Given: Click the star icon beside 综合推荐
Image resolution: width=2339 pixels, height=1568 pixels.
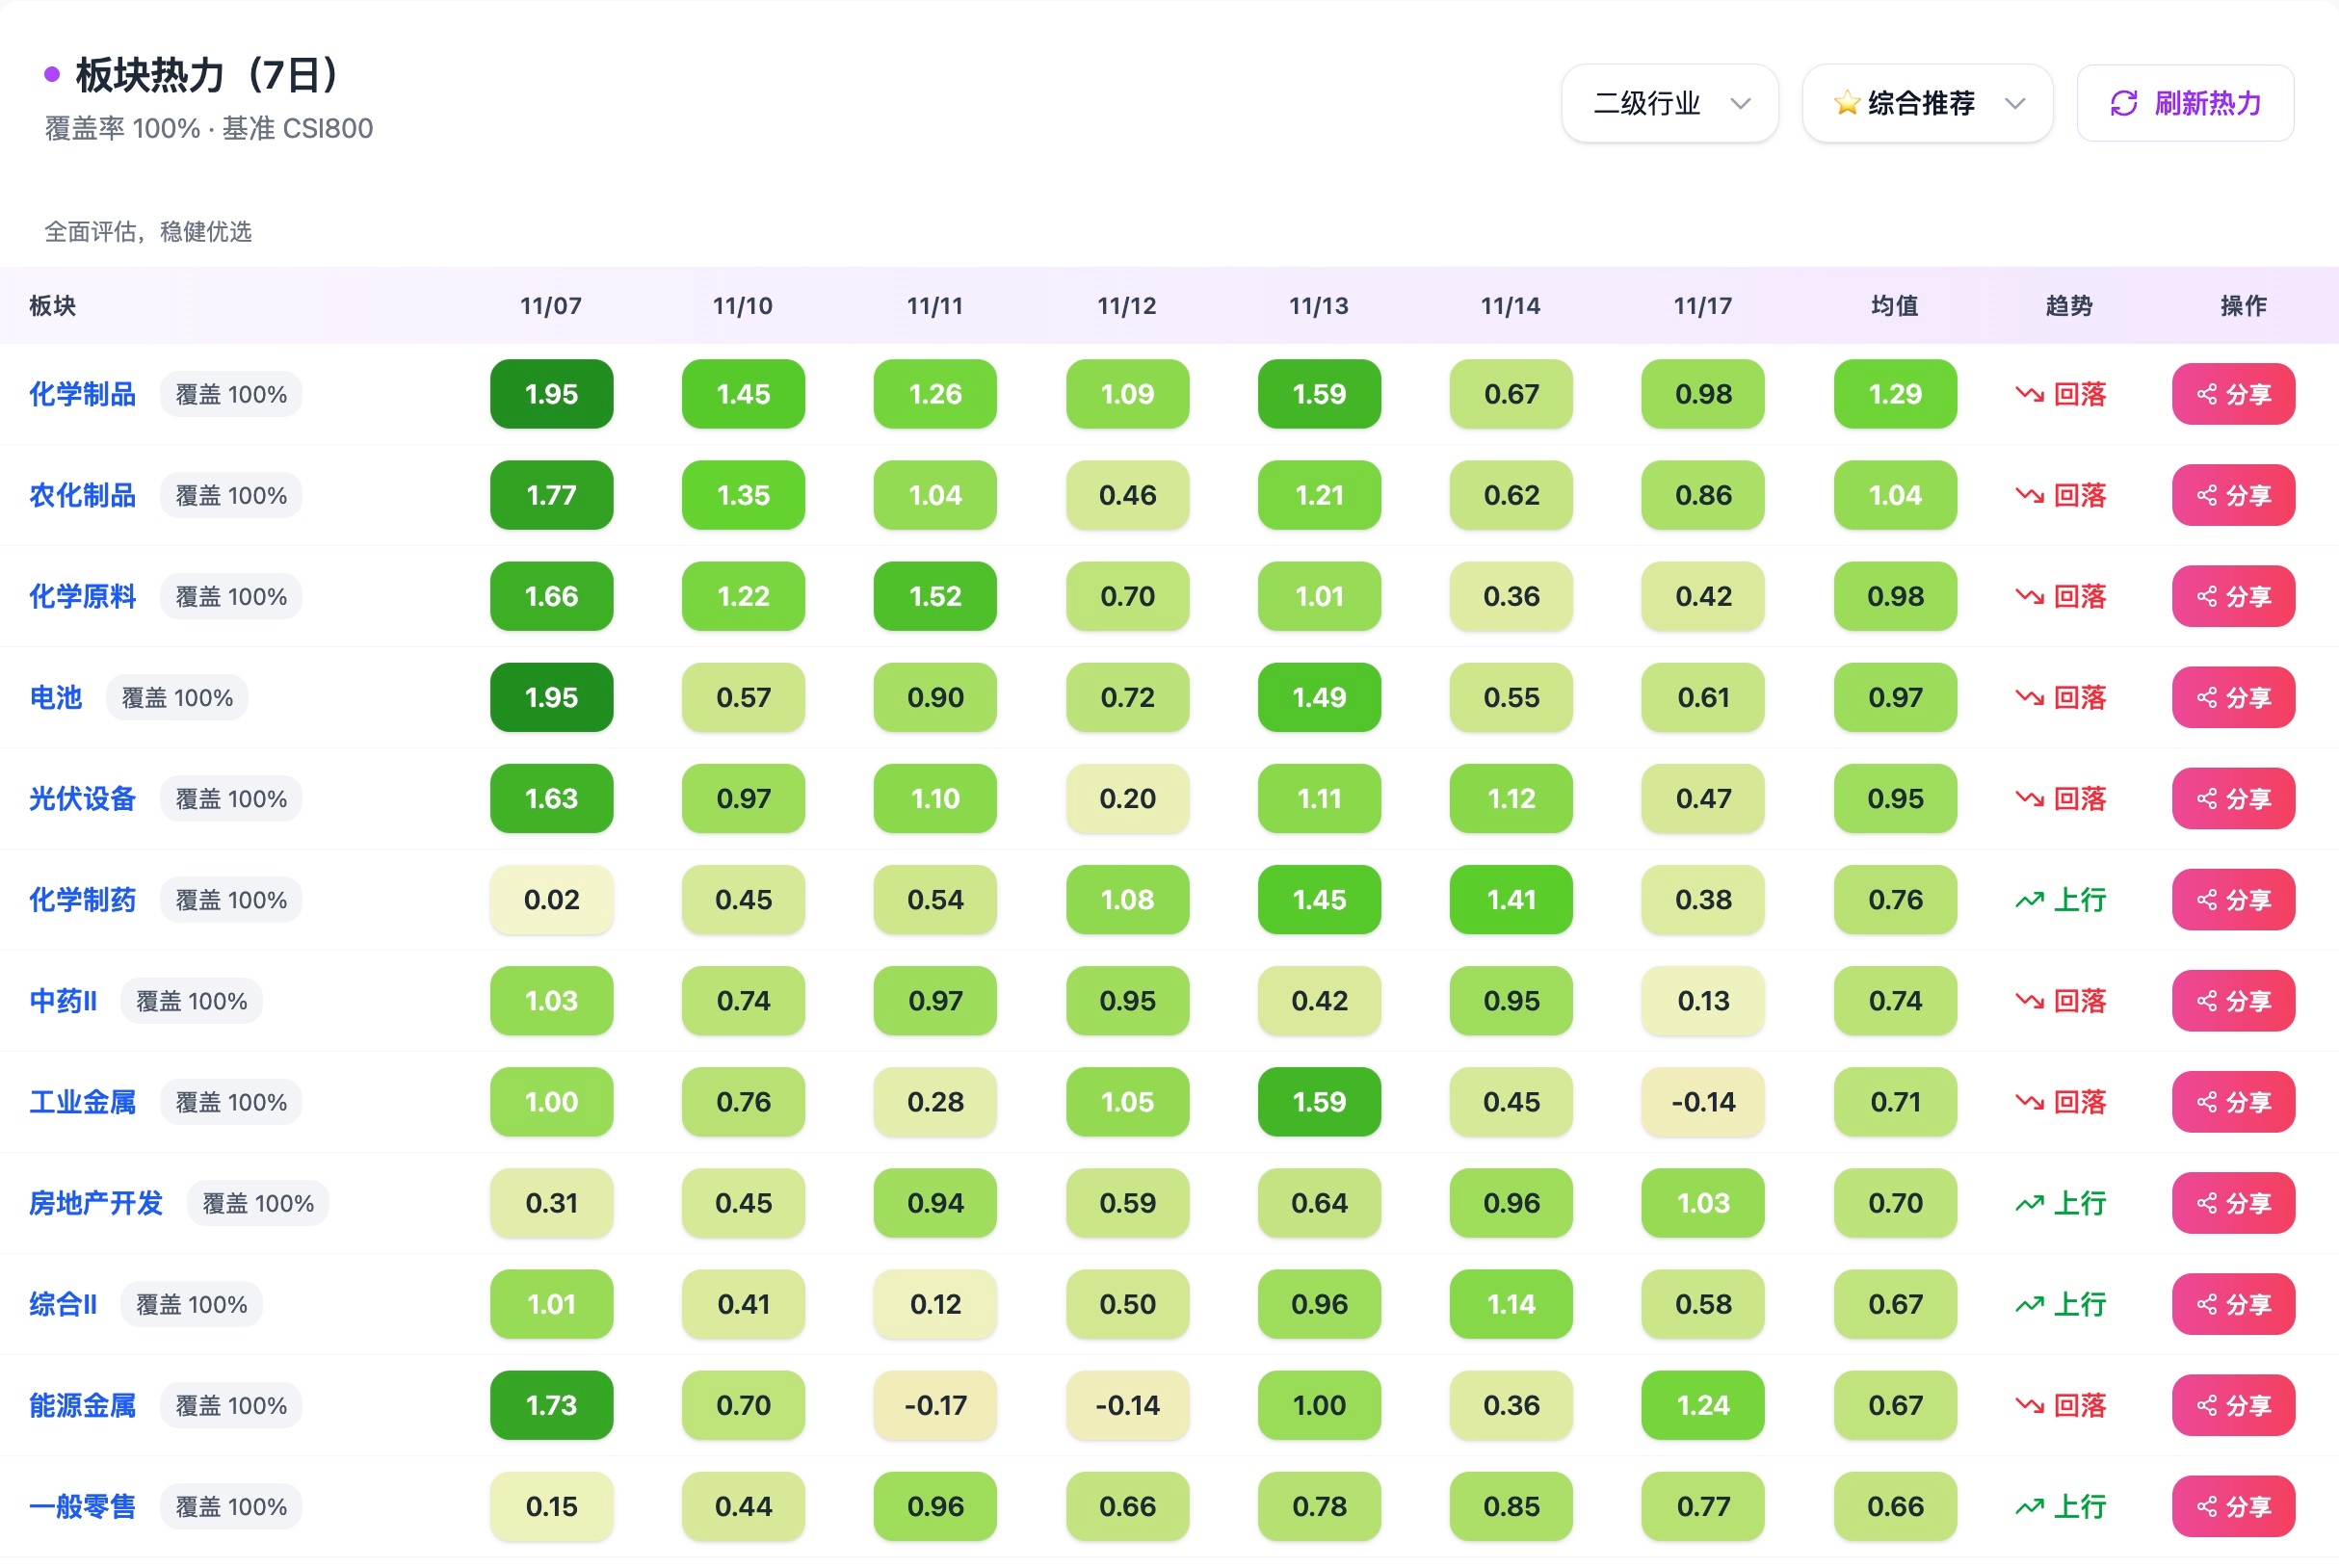Looking at the screenshot, I should (x=1846, y=103).
